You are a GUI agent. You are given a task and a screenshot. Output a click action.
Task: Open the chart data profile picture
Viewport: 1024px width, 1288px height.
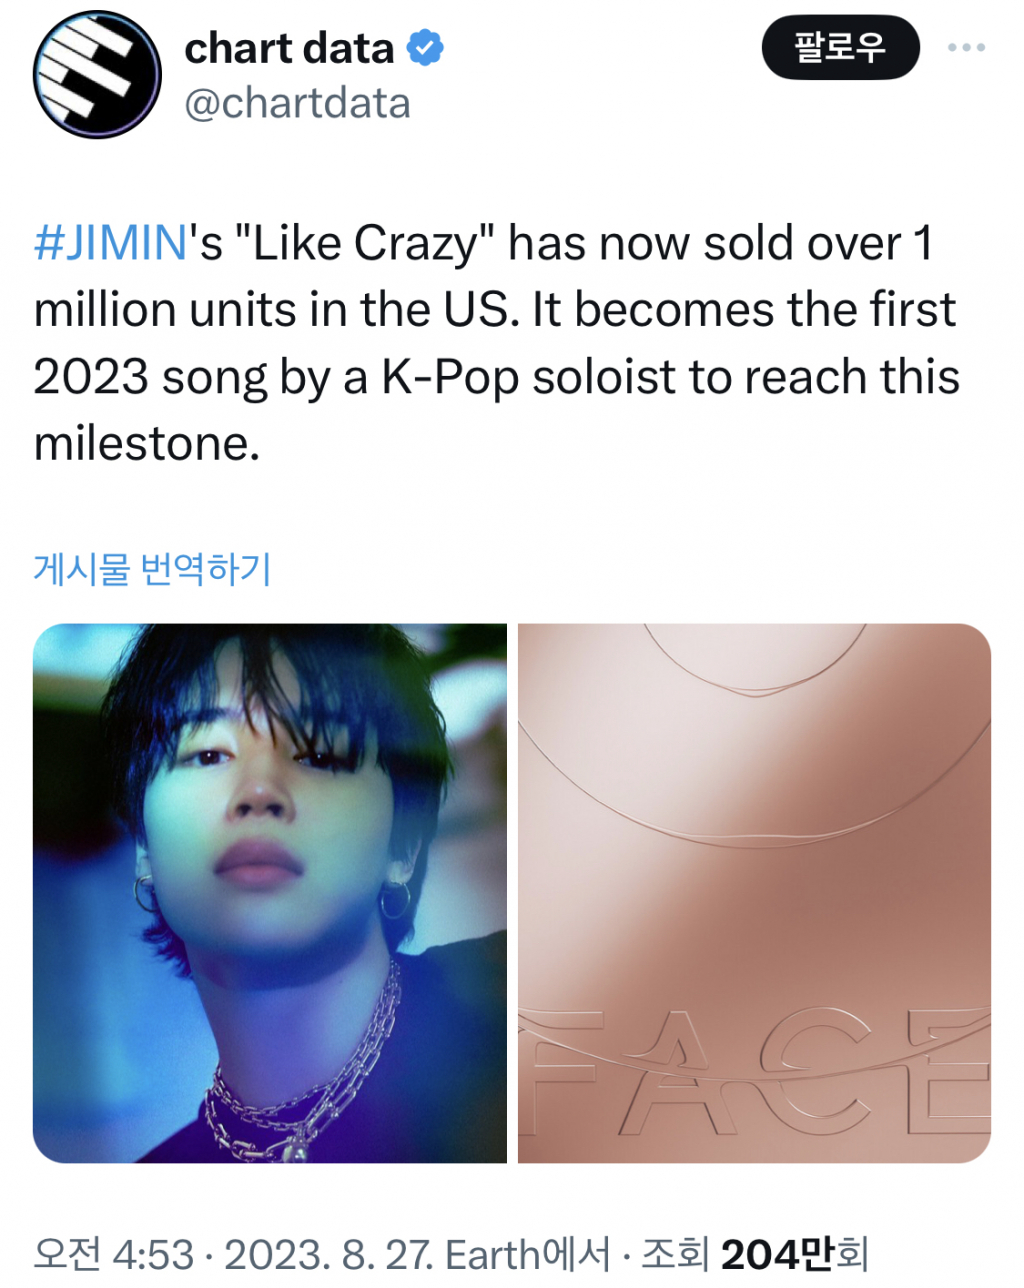point(97,75)
